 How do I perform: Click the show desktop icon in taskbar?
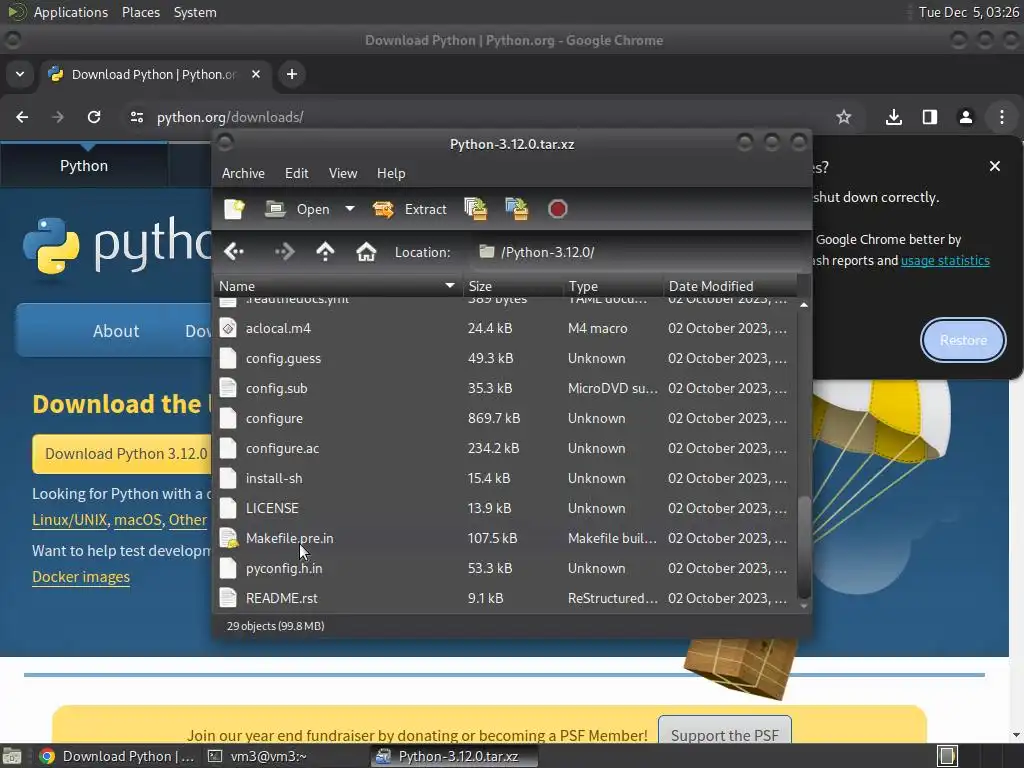point(11,756)
